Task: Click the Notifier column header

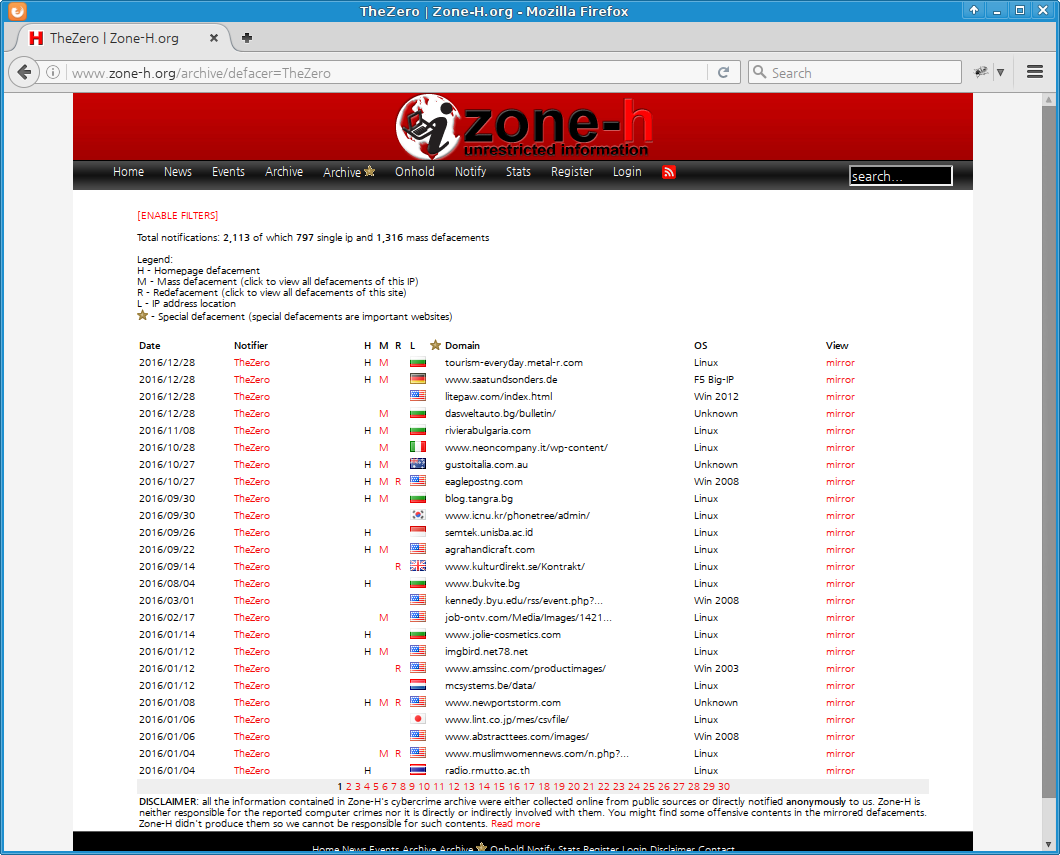Action: coord(251,345)
